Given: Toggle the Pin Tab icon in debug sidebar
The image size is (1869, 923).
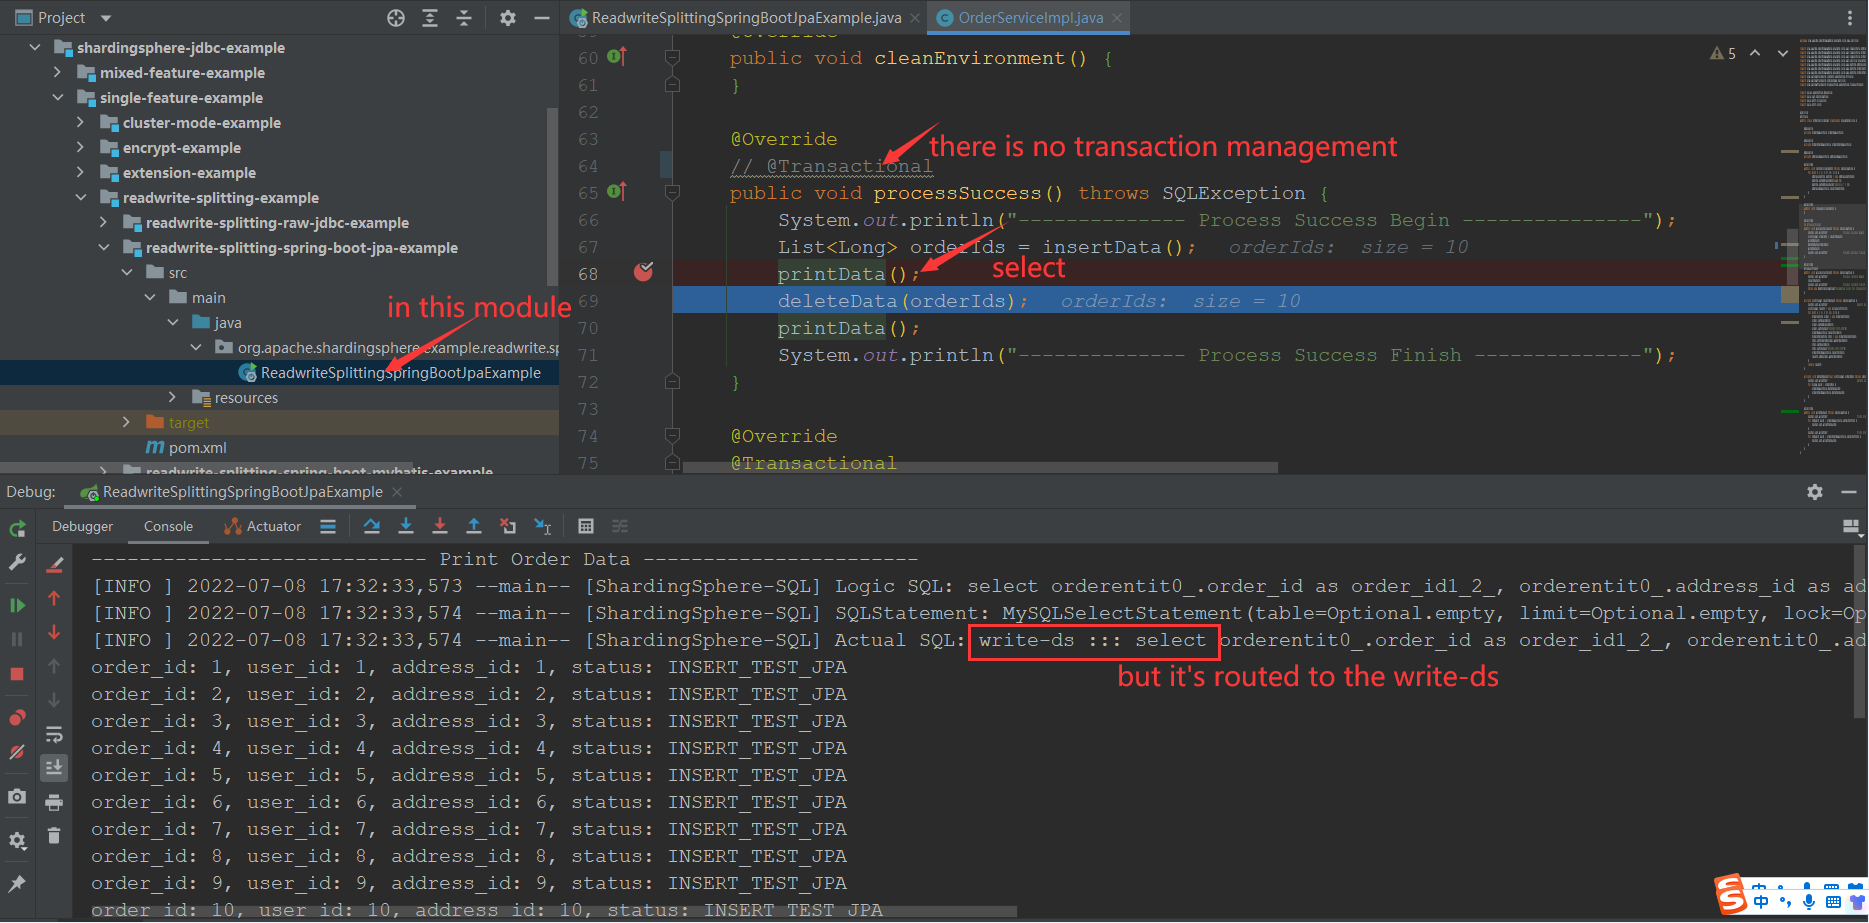Looking at the screenshot, I should pos(17,884).
